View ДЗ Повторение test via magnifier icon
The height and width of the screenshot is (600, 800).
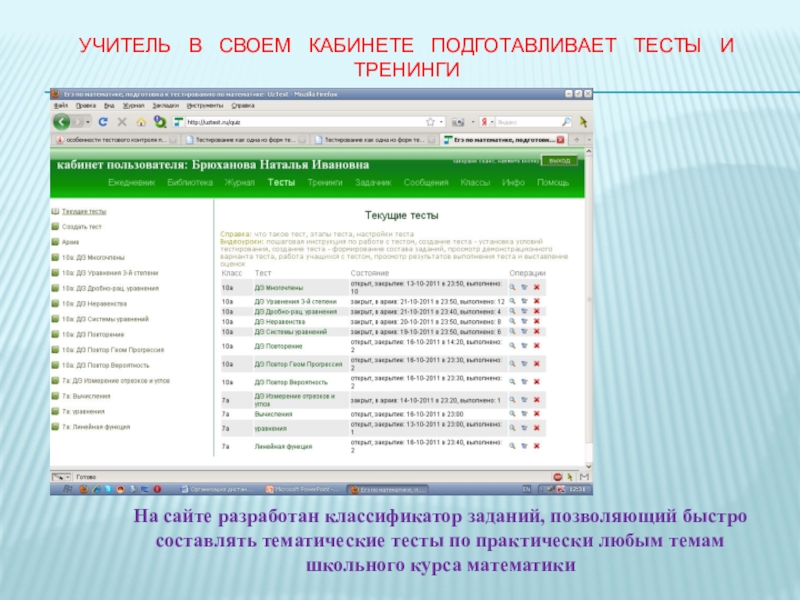[512, 345]
